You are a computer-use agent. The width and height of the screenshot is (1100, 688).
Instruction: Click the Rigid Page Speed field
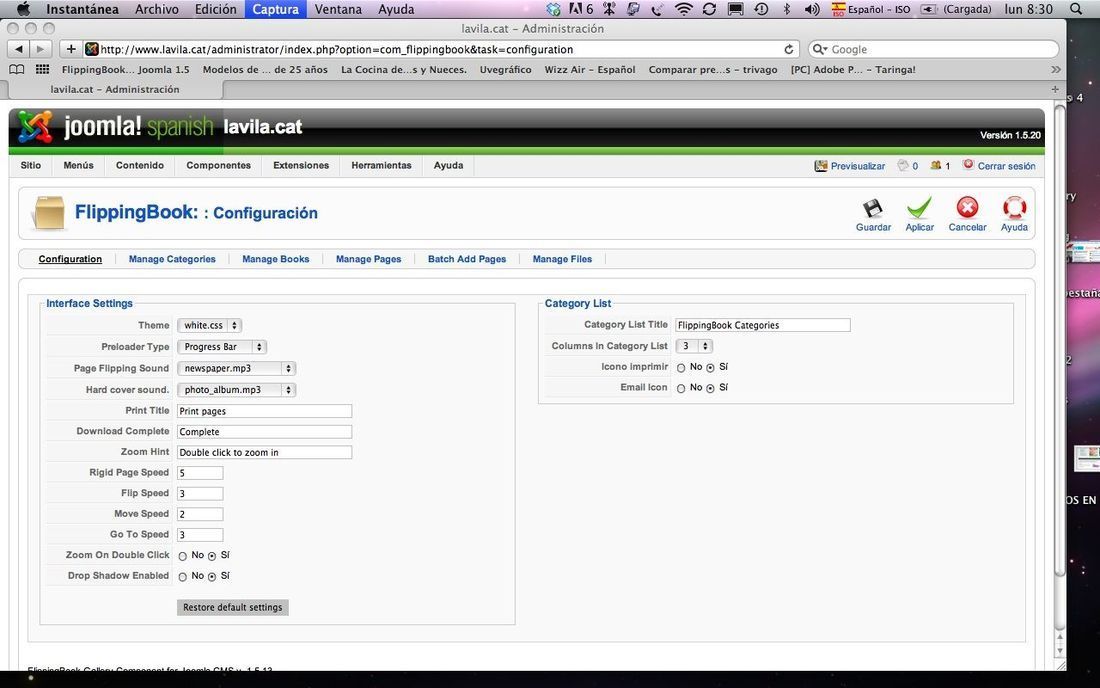[200, 473]
